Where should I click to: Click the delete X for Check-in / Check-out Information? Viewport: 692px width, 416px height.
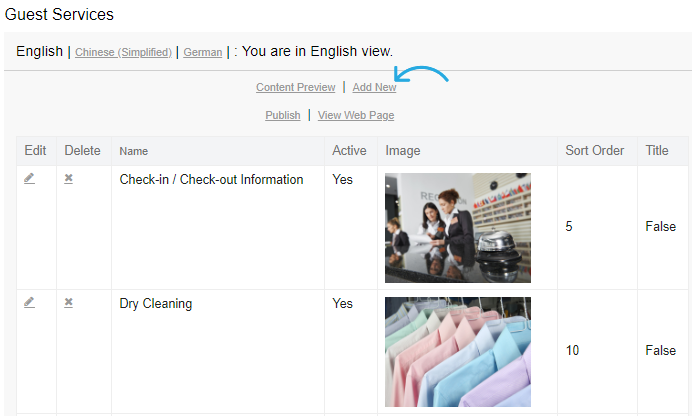click(68, 179)
